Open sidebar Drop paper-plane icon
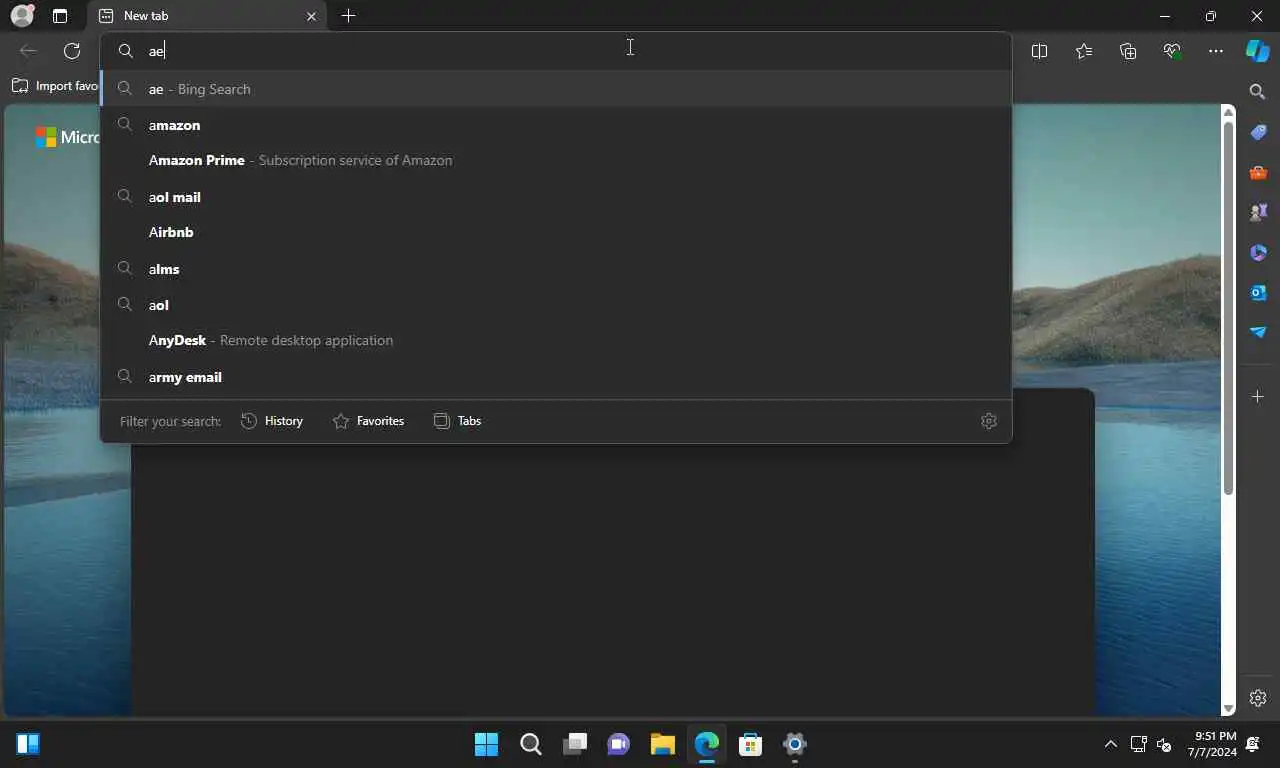Viewport: 1280px width, 768px height. 1258,332
